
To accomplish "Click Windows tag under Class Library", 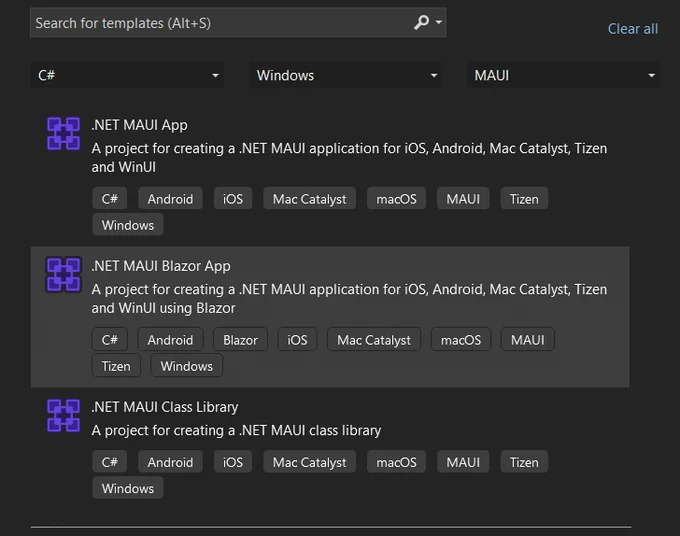I will pyautogui.click(x=128, y=488).
